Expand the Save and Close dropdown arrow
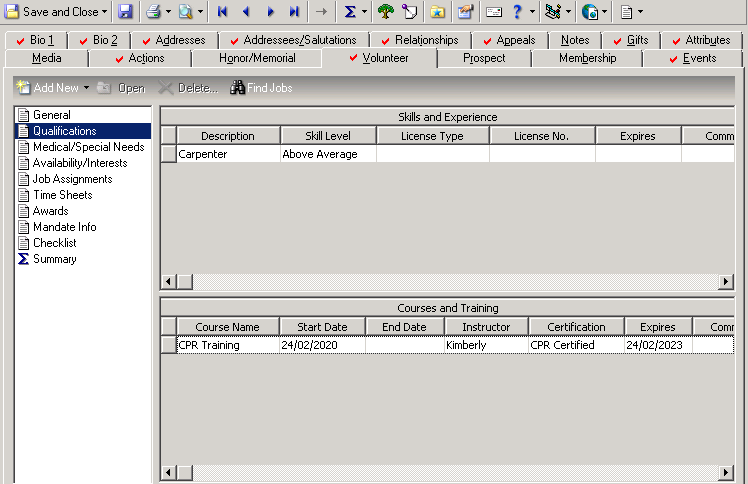Screen dimensions: 748x484 (x=104, y=11)
